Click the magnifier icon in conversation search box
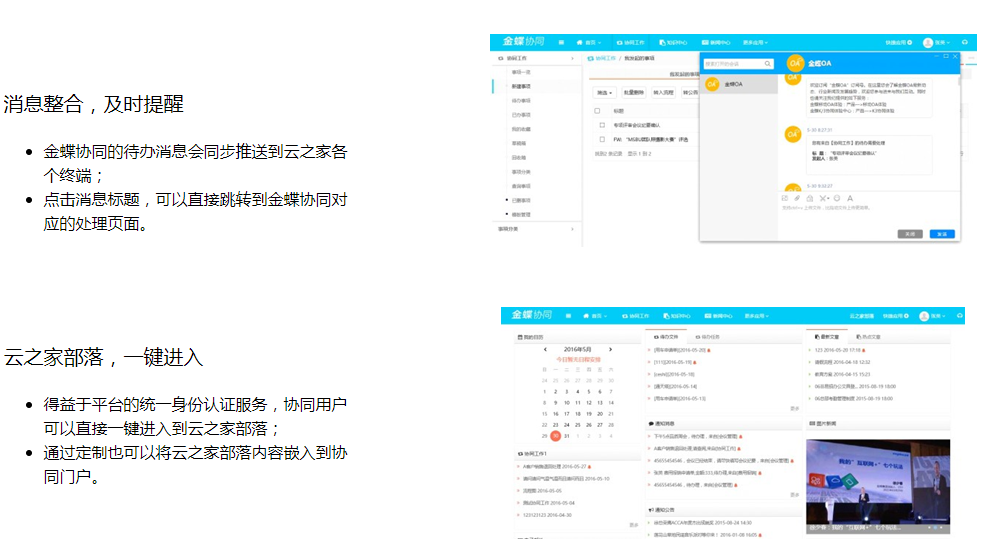This screenshot has width=987, height=548. click(x=768, y=64)
